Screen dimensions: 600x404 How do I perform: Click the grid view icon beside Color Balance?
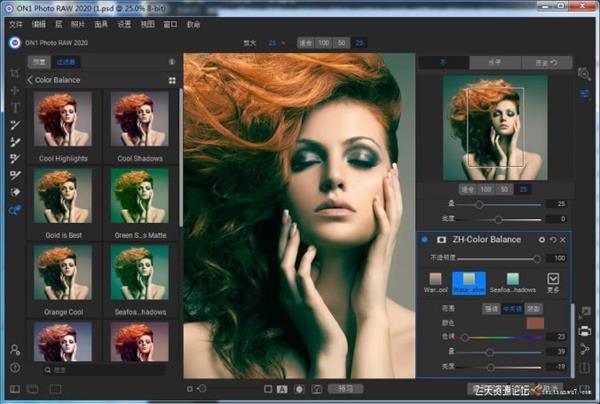(172, 79)
